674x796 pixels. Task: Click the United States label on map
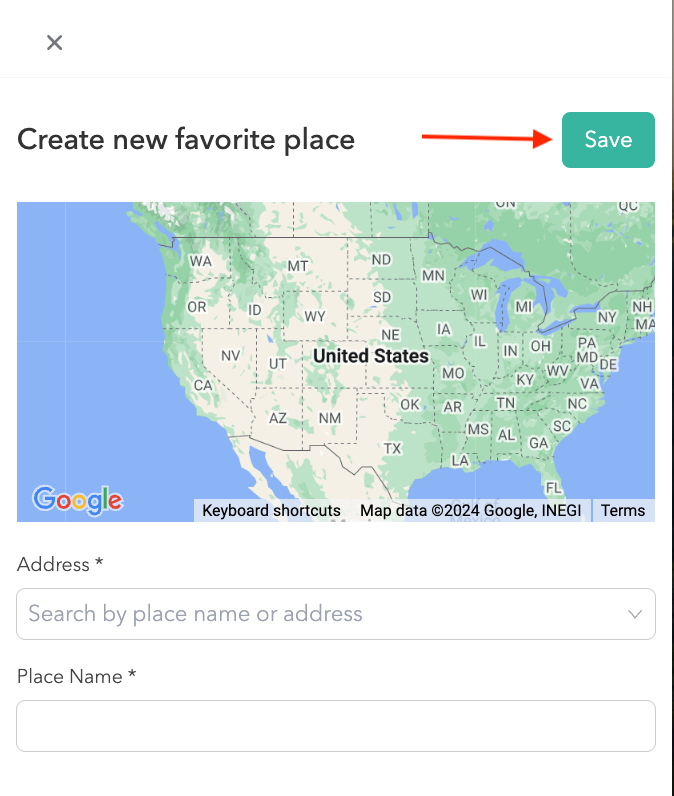(370, 356)
